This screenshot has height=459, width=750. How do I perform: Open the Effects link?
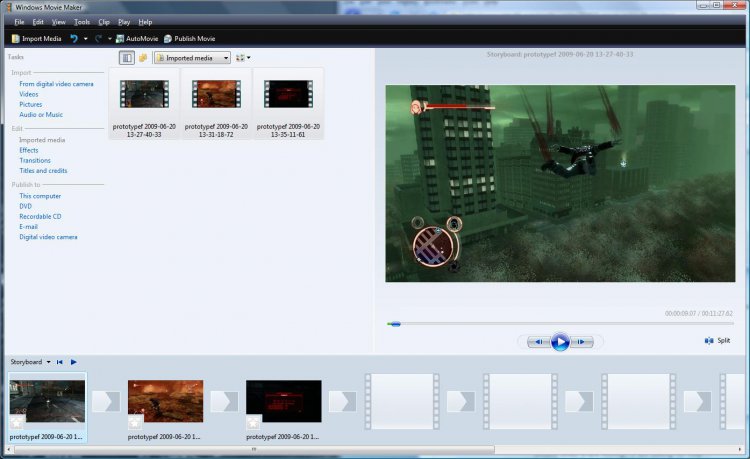coord(29,150)
